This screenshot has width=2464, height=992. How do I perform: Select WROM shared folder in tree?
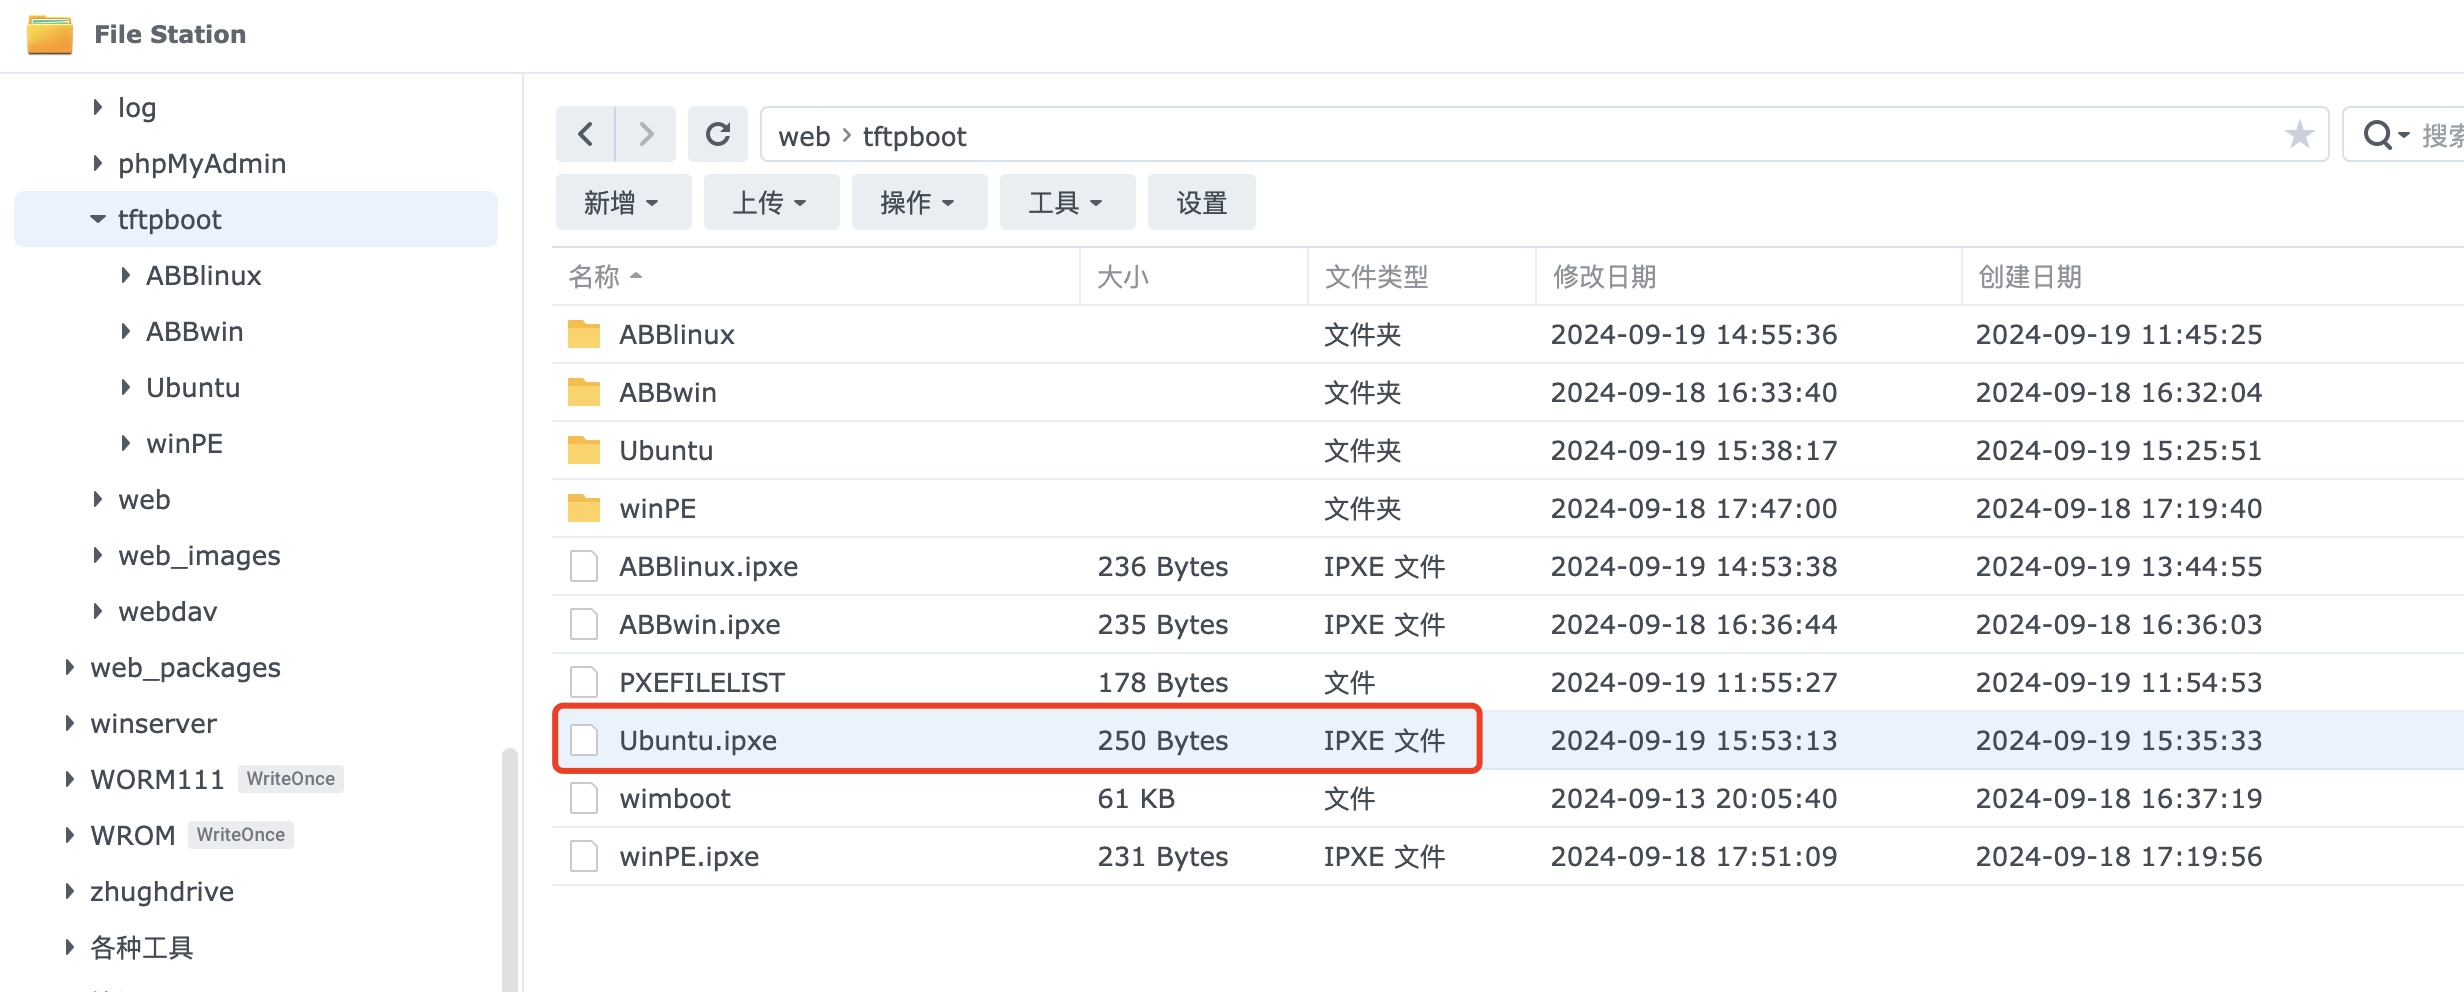tap(132, 835)
